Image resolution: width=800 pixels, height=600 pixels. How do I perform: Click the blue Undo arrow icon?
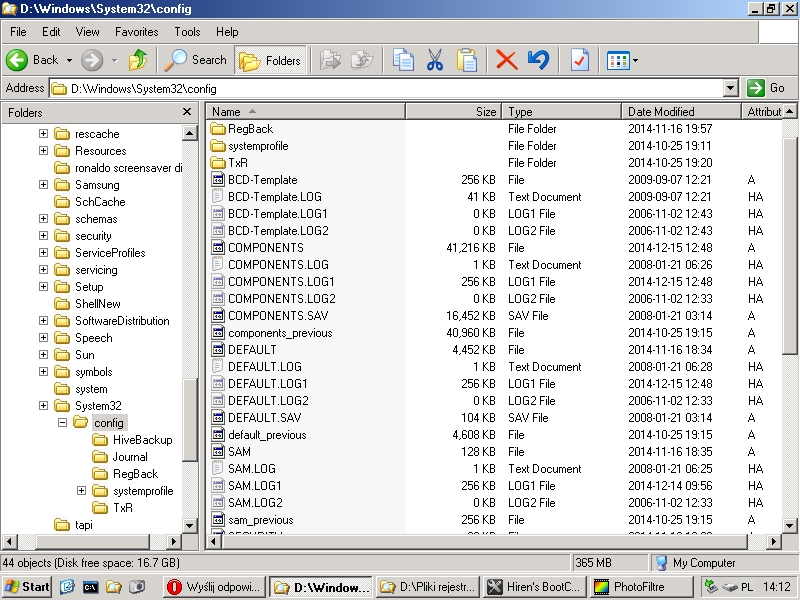[539, 60]
